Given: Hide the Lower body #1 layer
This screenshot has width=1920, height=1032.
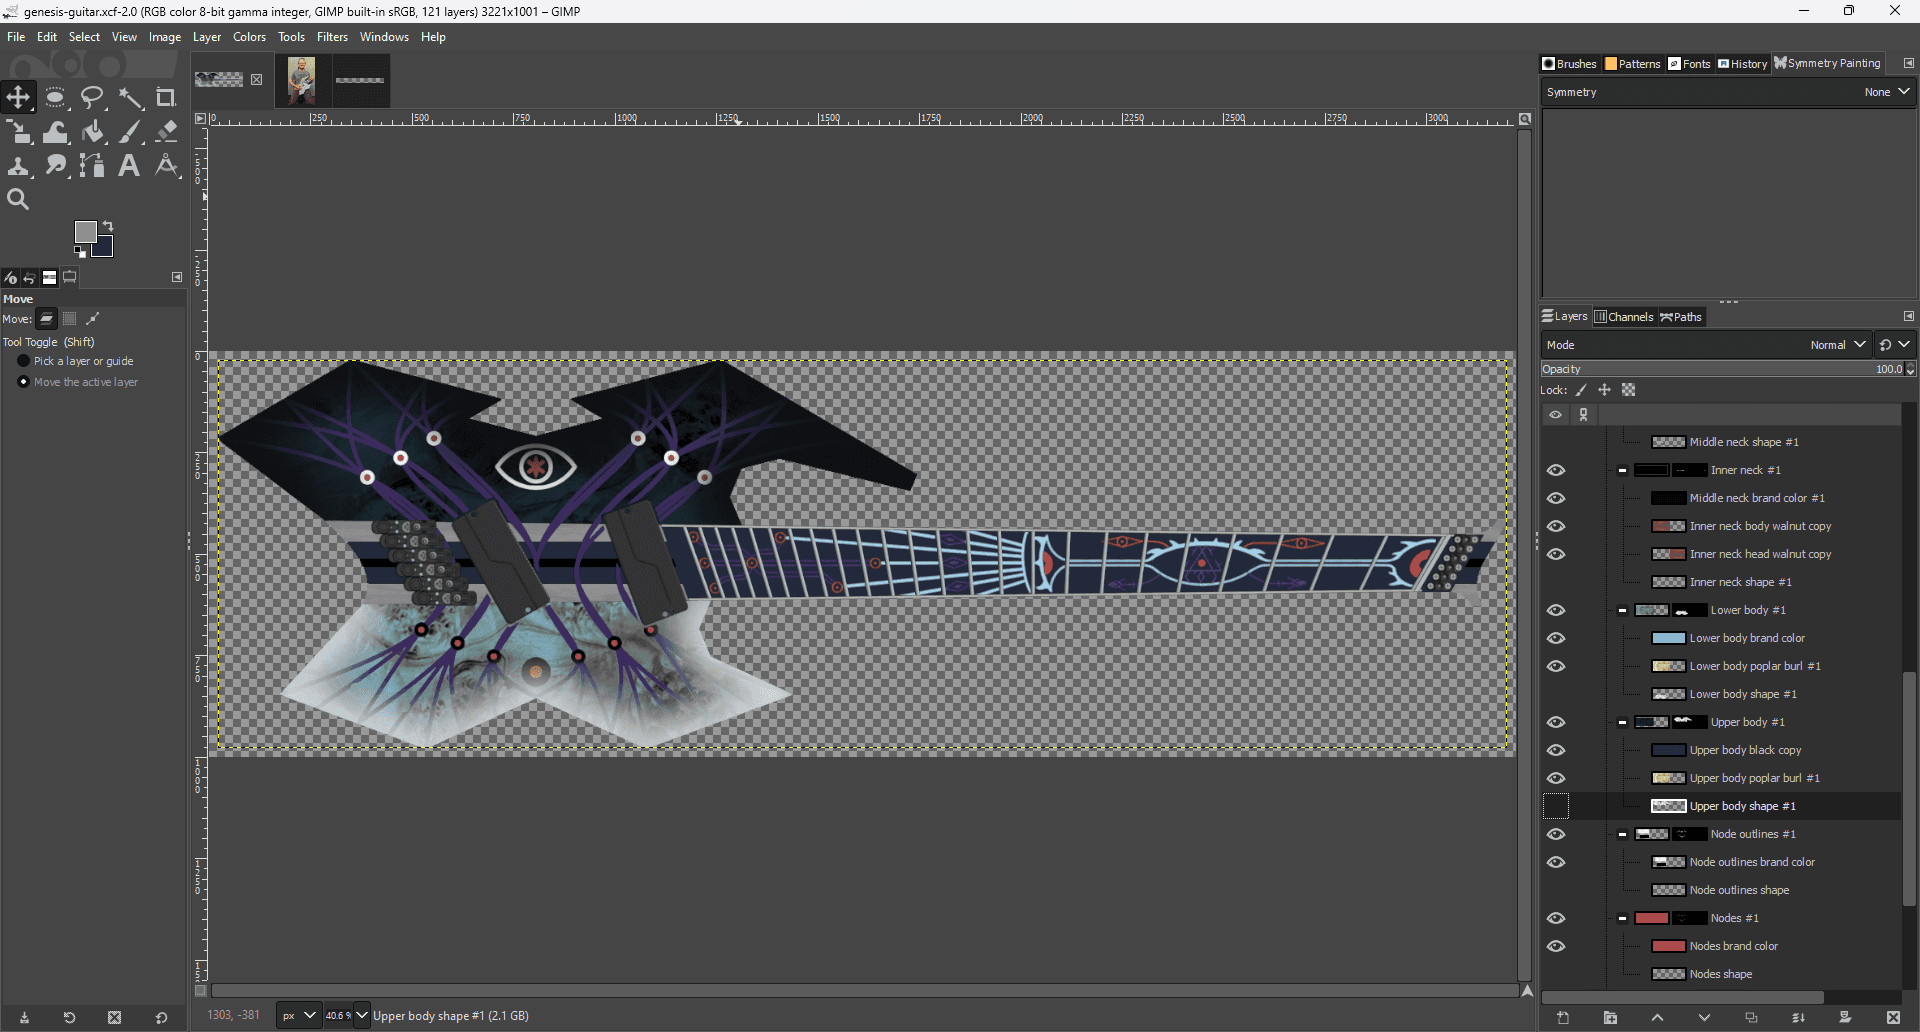Looking at the screenshot, I should point(1556,610).
